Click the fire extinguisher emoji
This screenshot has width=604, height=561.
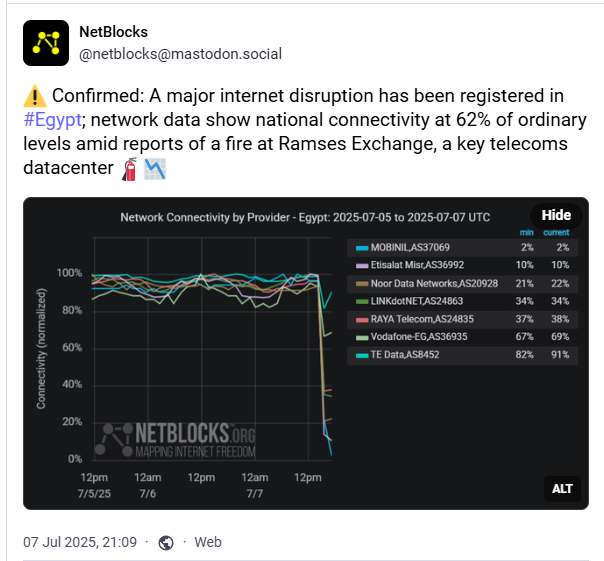(x=130, y=169)
